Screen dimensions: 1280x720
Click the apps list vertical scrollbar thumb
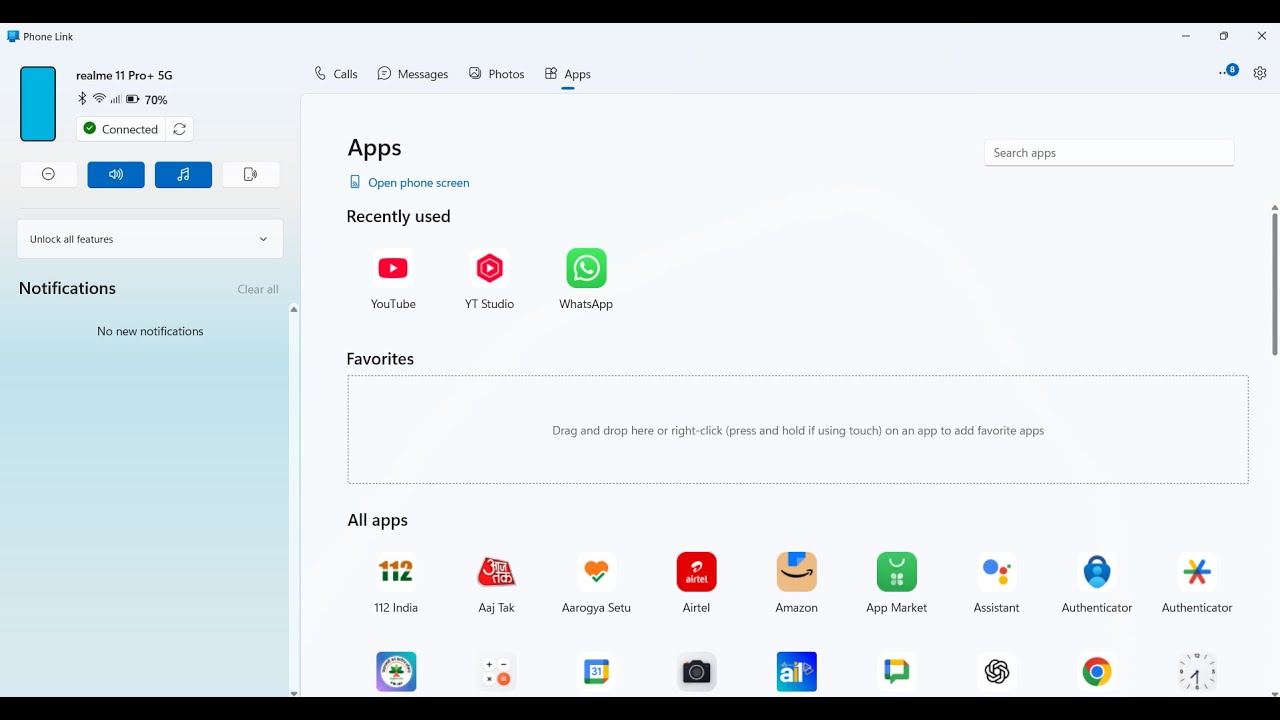(x=1275, y=284)
